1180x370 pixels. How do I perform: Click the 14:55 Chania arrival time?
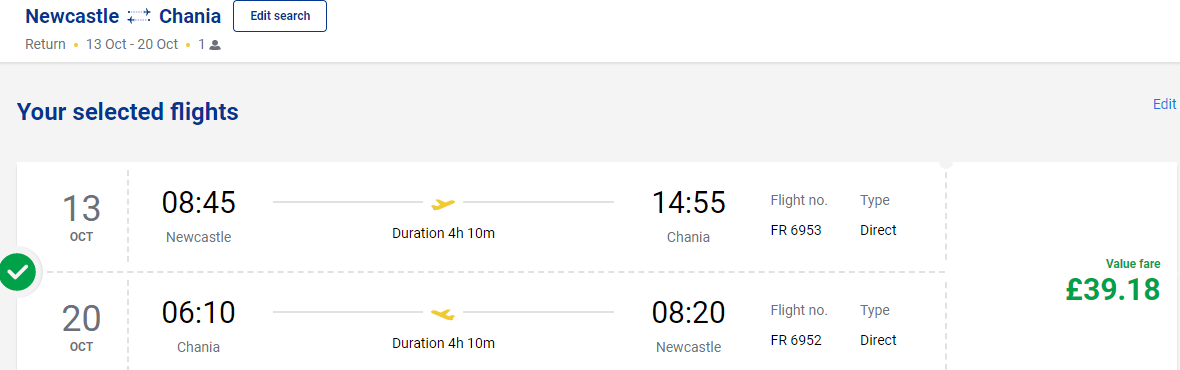(x=689, y=202)
